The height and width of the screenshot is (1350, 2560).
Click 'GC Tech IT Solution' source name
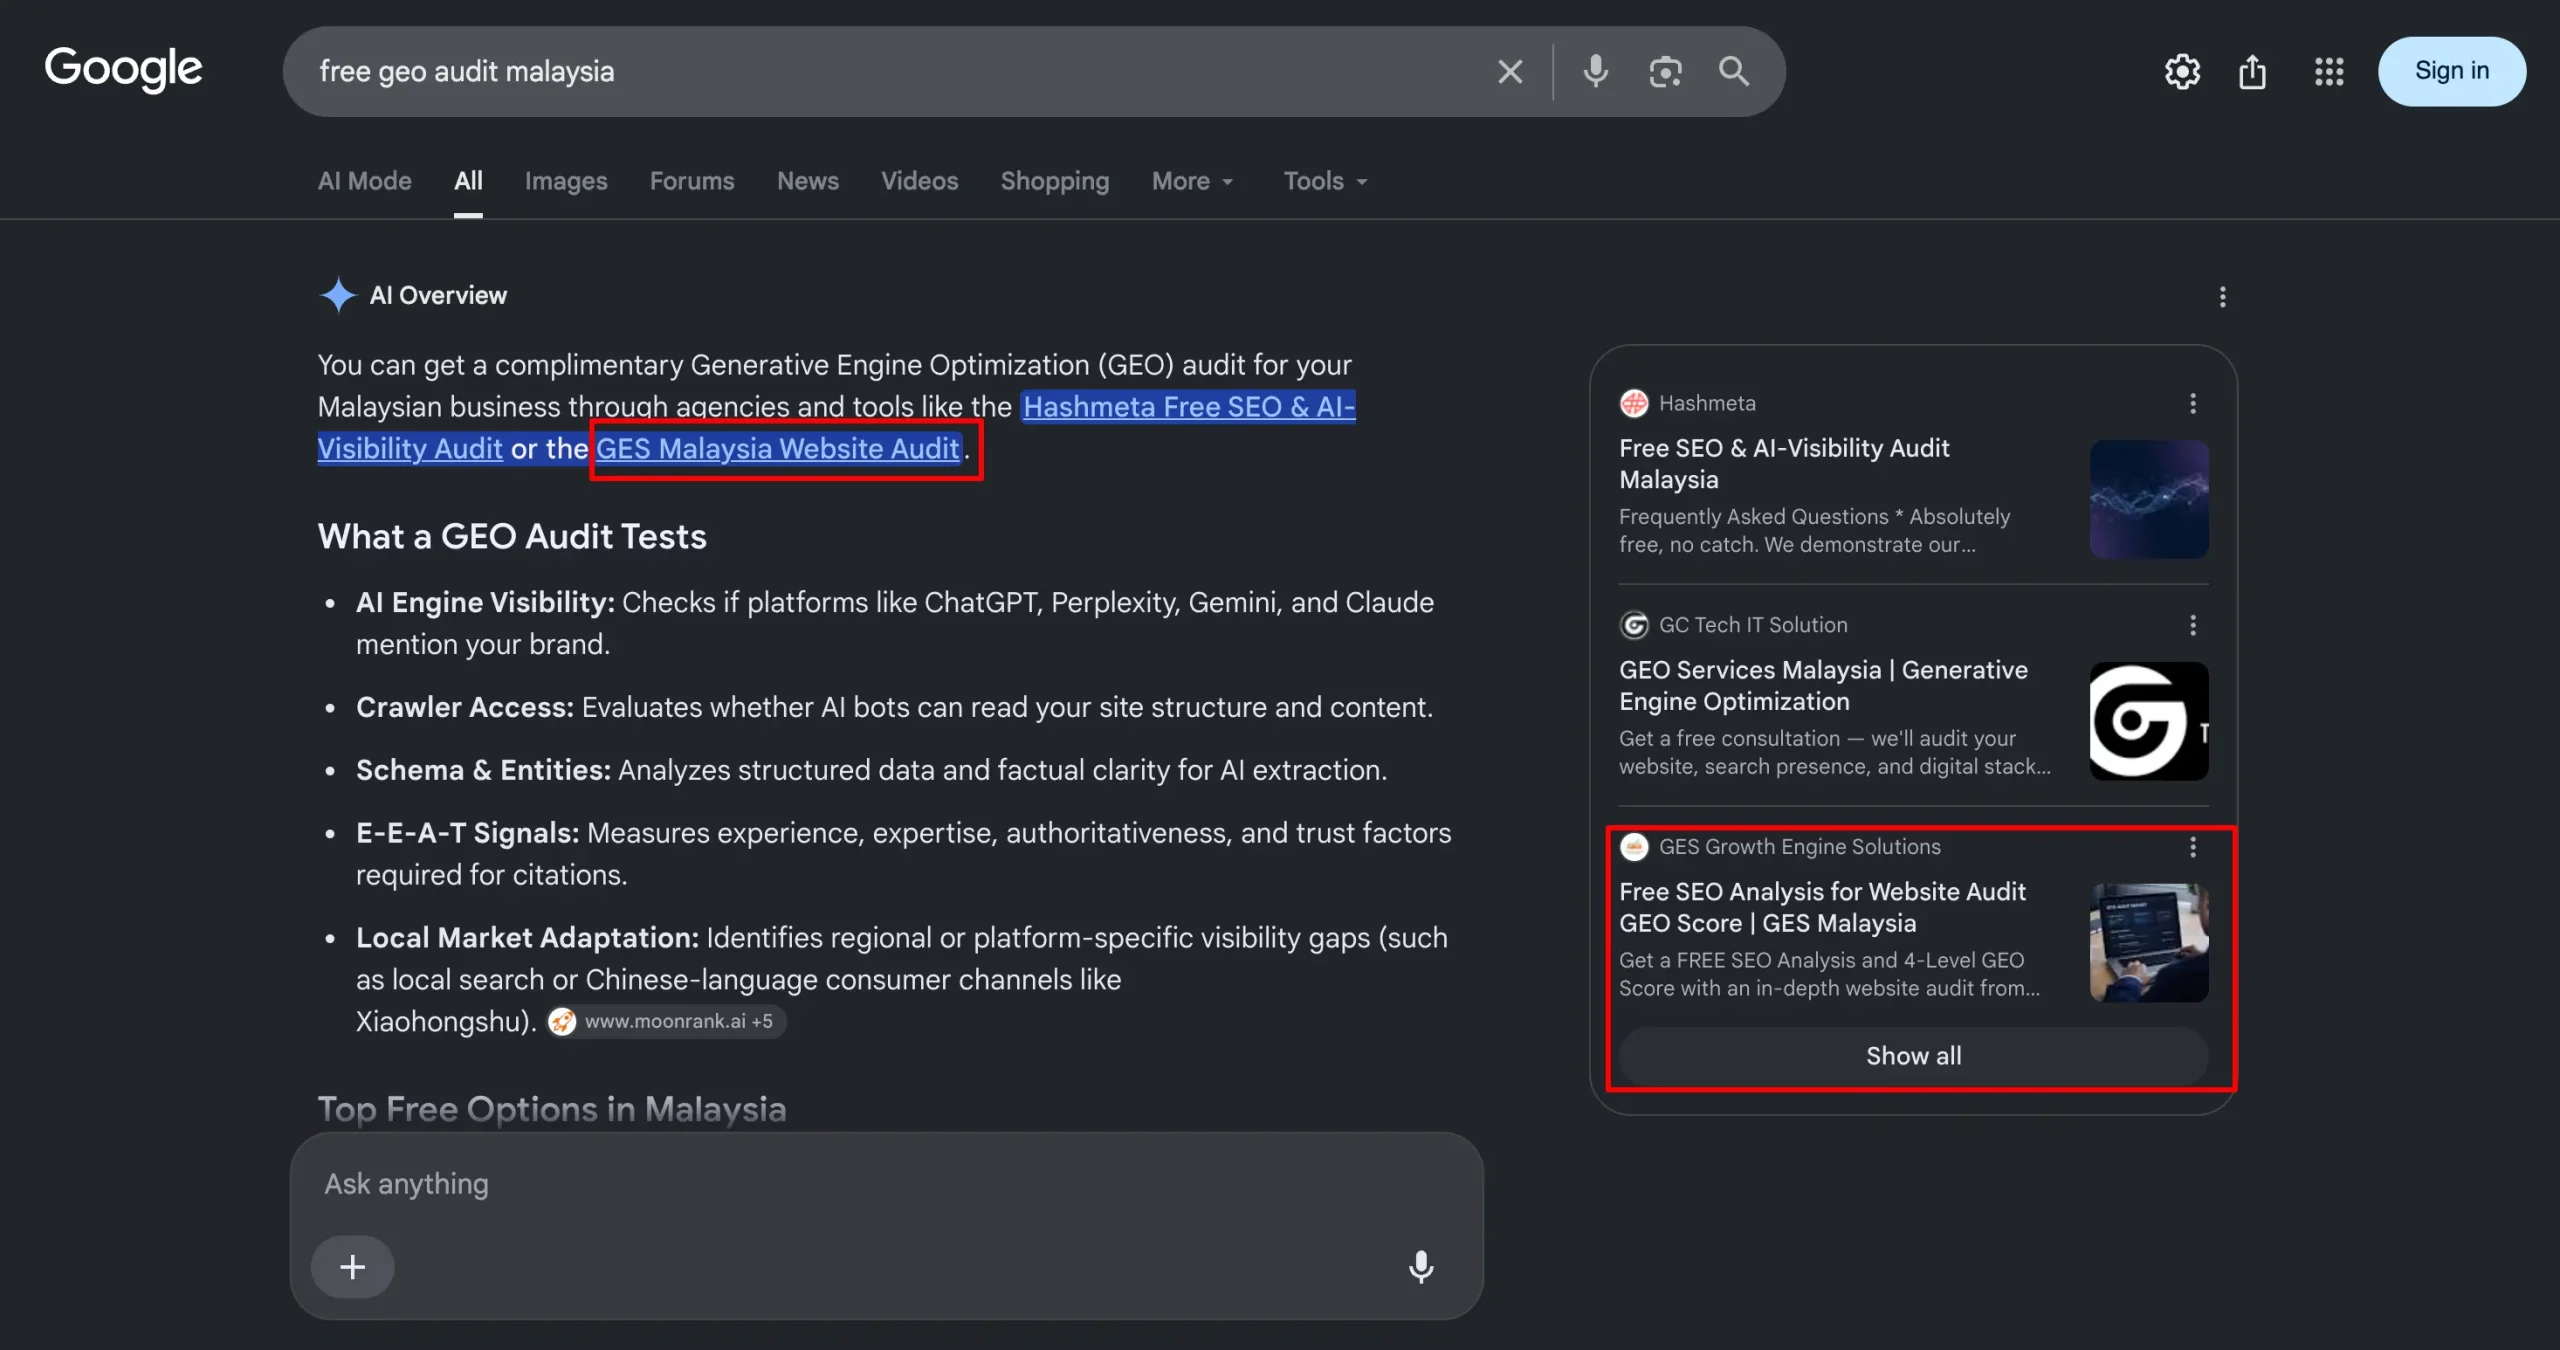pyautogui.click(x=1753, y=625)
